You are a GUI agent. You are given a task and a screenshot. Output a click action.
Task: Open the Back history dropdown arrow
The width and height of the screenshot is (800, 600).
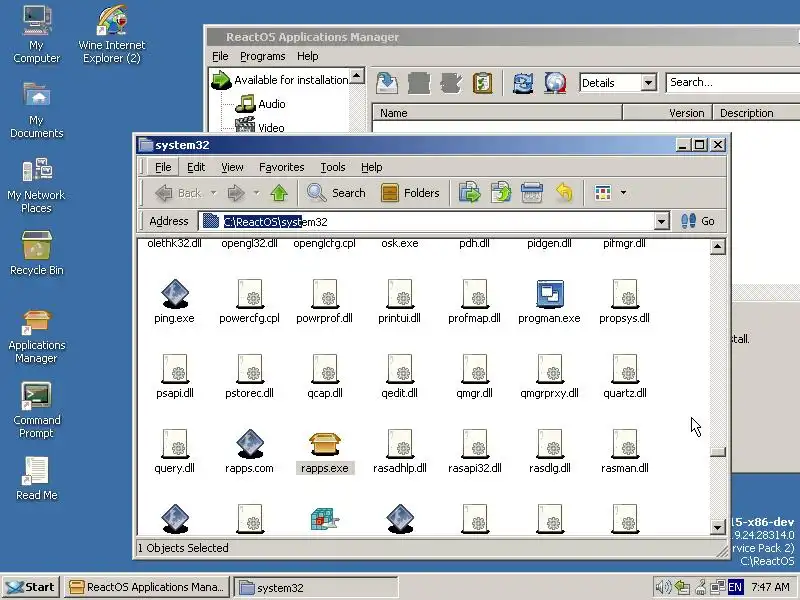[213, 193]
